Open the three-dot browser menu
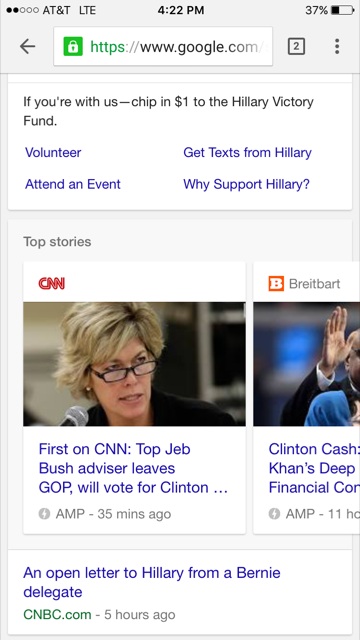The image size is (360, 640). [337, 47]
